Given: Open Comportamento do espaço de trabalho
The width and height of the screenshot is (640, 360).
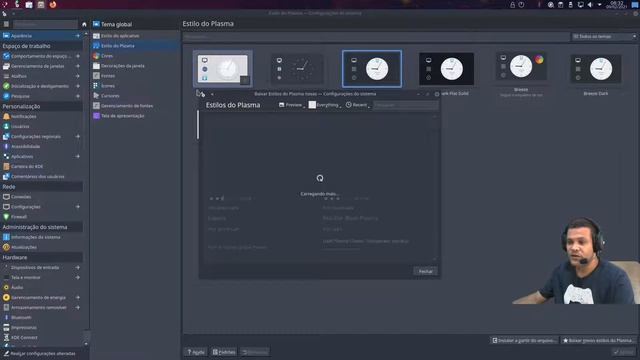Looking at the screenshot, I should click(41, 56).
